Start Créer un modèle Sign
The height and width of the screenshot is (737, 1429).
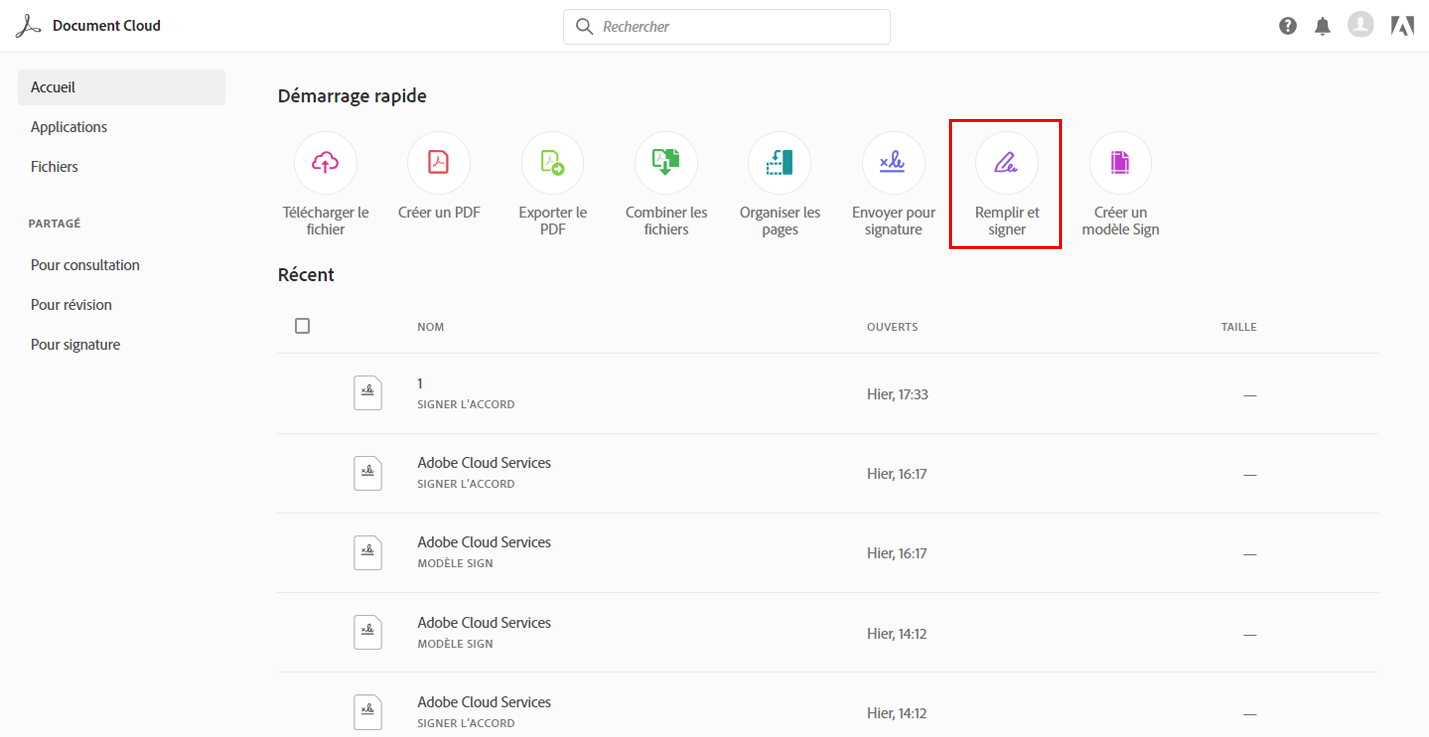click(1120, 163)
